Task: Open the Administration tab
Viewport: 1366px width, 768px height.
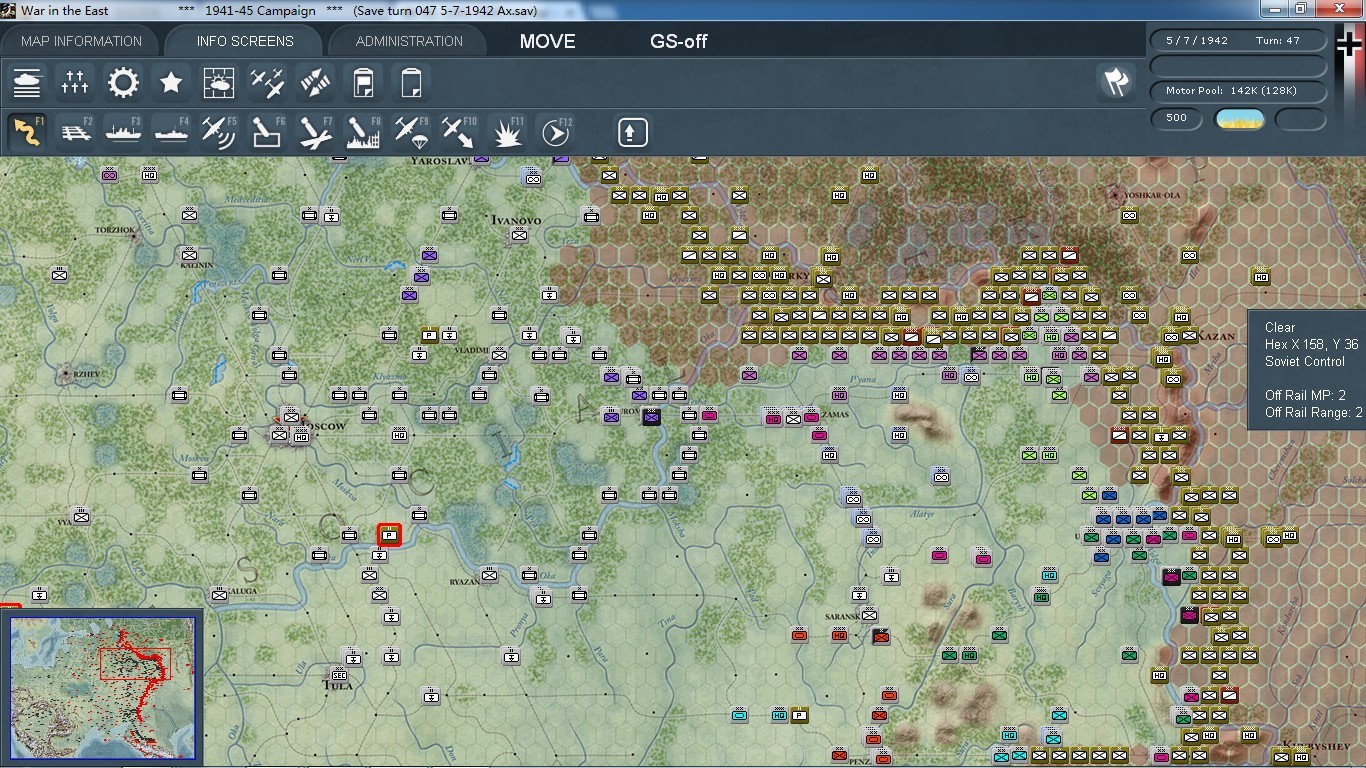Action: [x=409, y=41]
